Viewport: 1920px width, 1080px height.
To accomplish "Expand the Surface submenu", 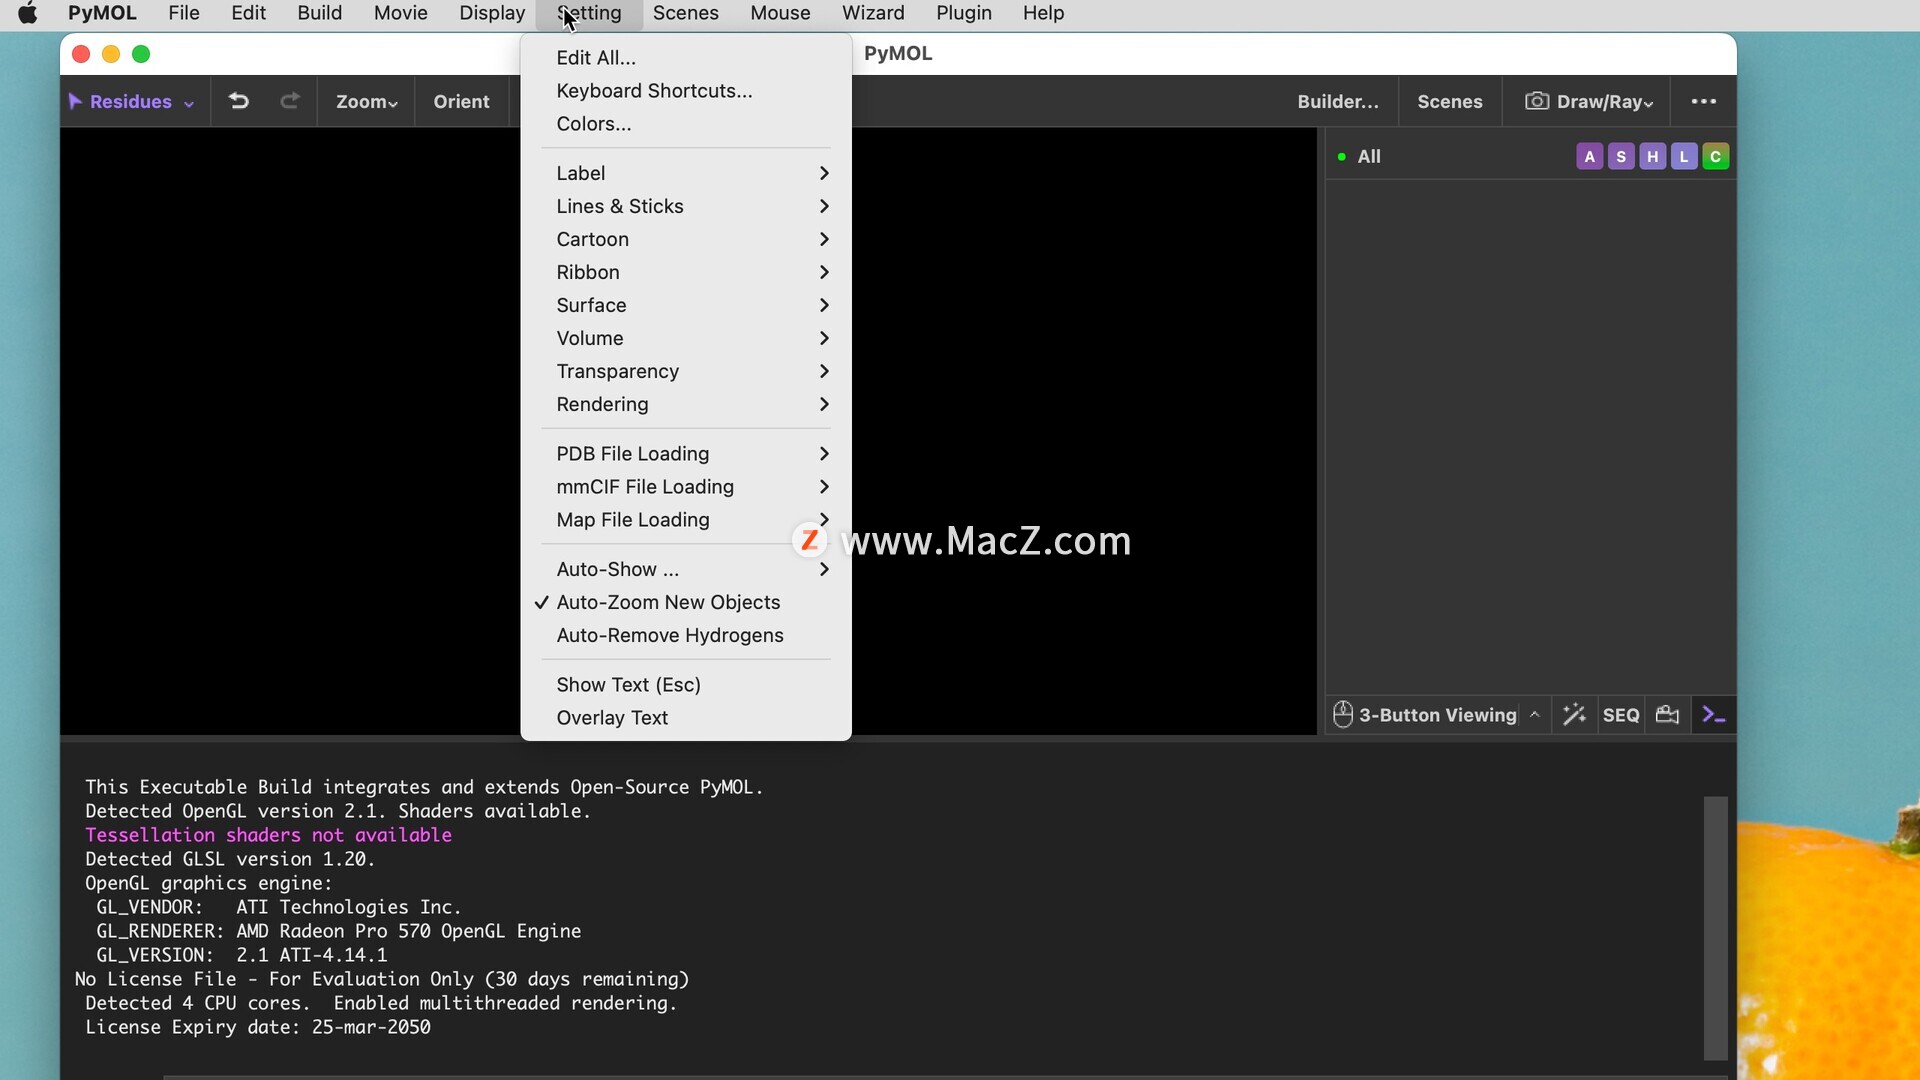I will pyautogui.click(x=686, y=305).
